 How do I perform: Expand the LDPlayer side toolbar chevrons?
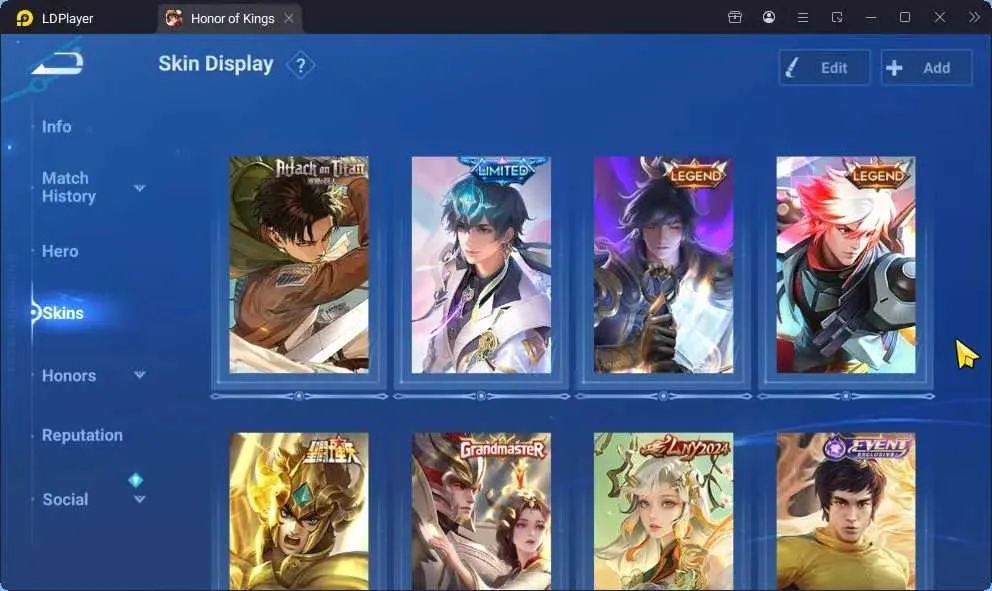coord(974,17)
